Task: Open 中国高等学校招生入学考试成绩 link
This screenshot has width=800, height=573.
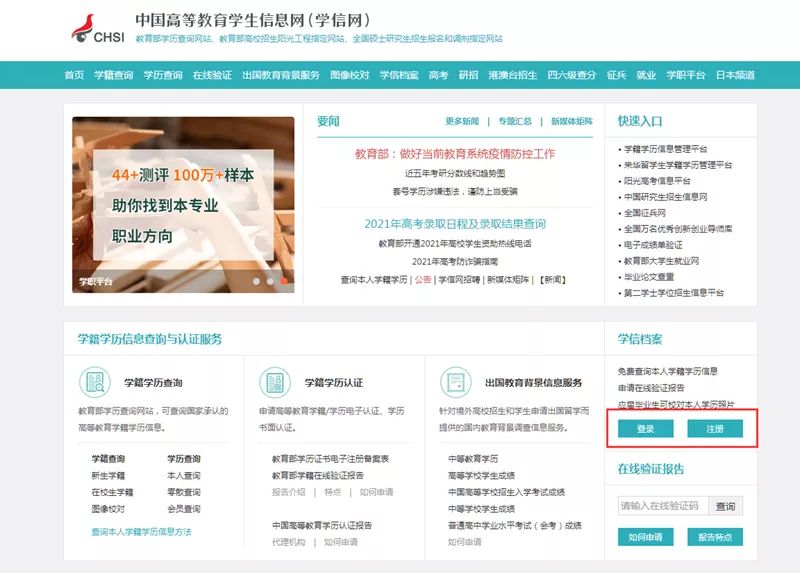Action: pos(507,492)
